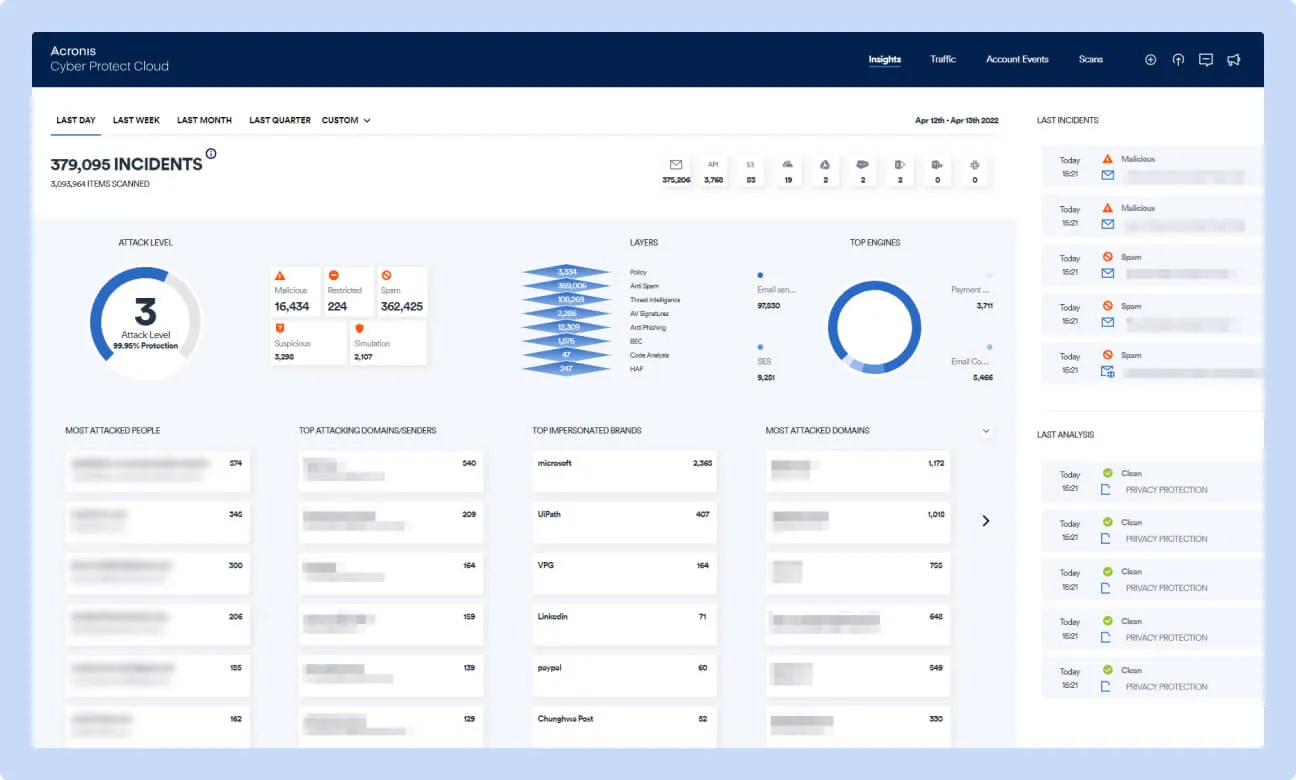Click the Malicious tile with 16,434
This screenshot has height=780, width=1296.
click(295, 291)
